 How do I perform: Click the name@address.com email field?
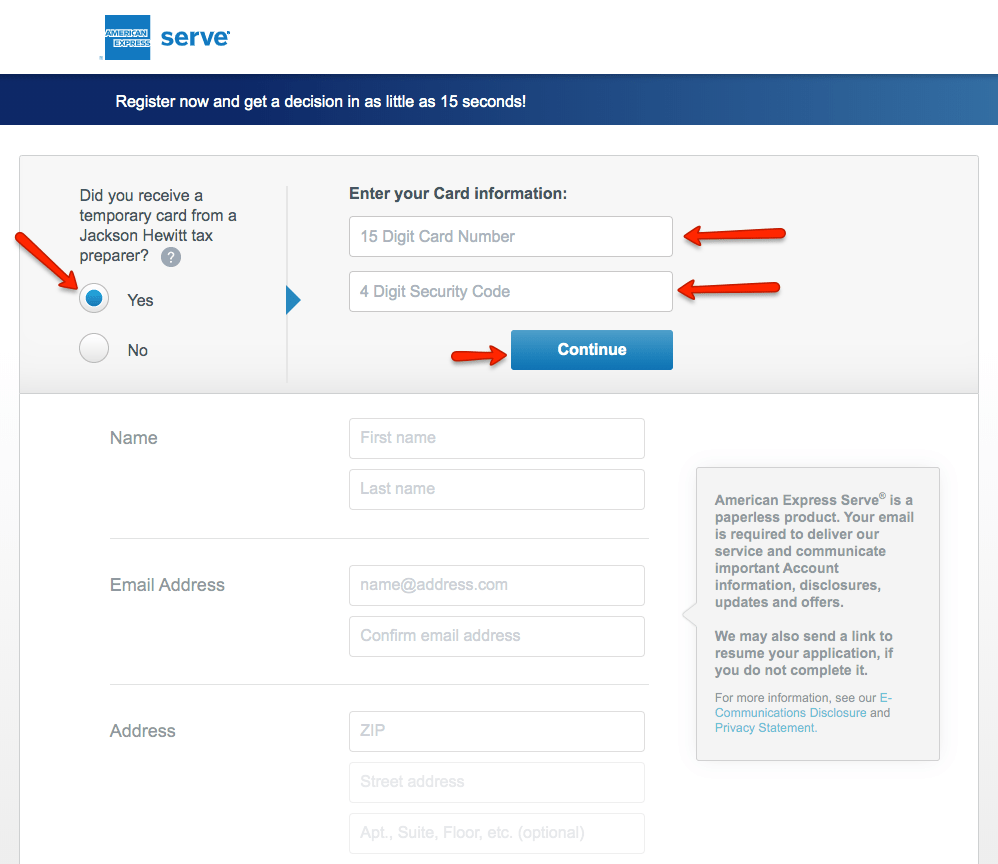click(x=496, y=585)
